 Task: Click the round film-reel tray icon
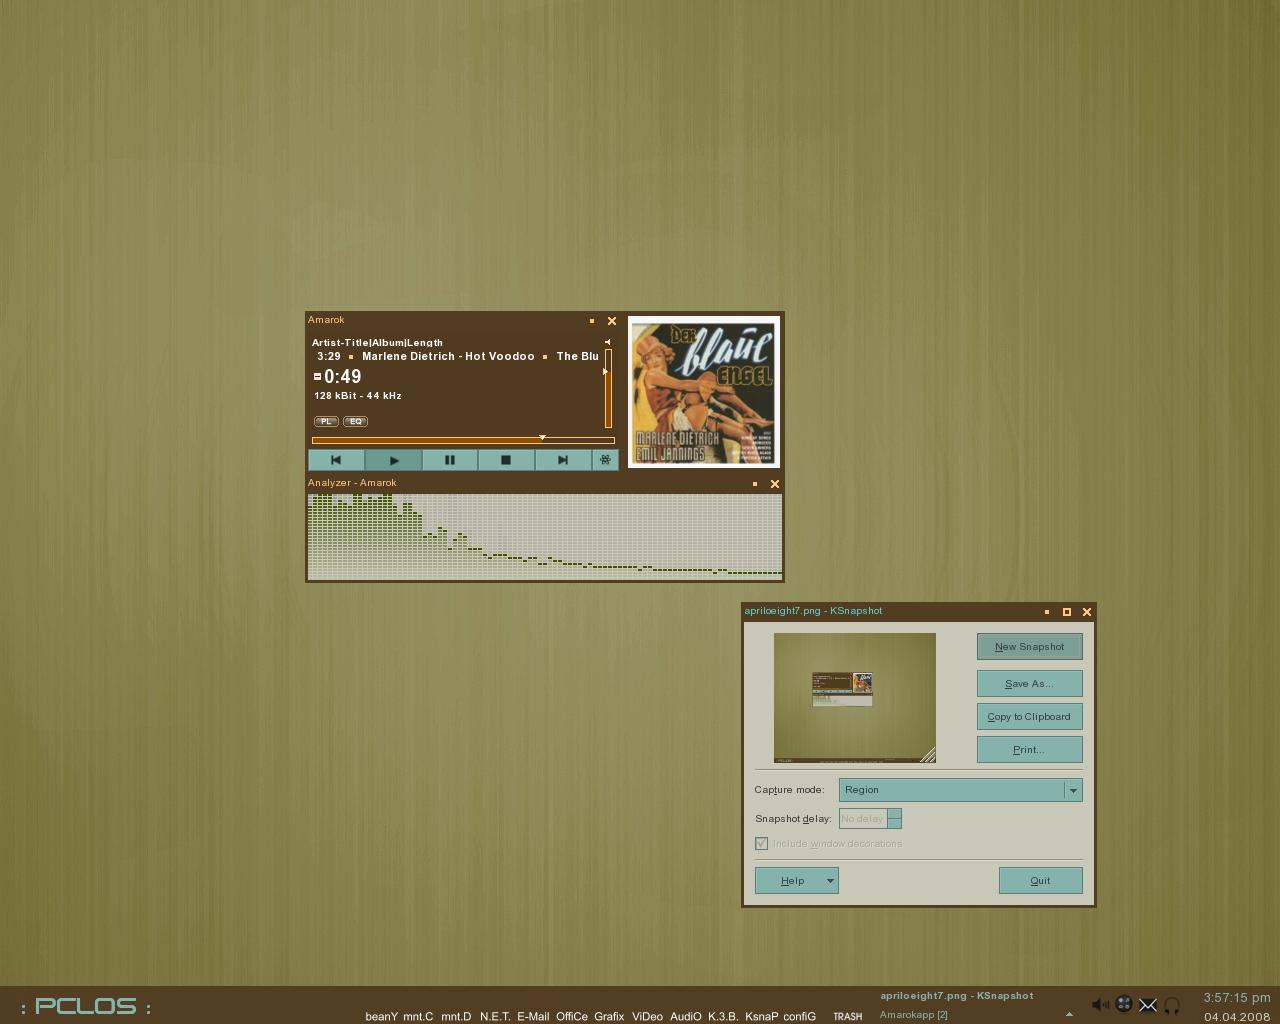(x=1124, y=1005)
